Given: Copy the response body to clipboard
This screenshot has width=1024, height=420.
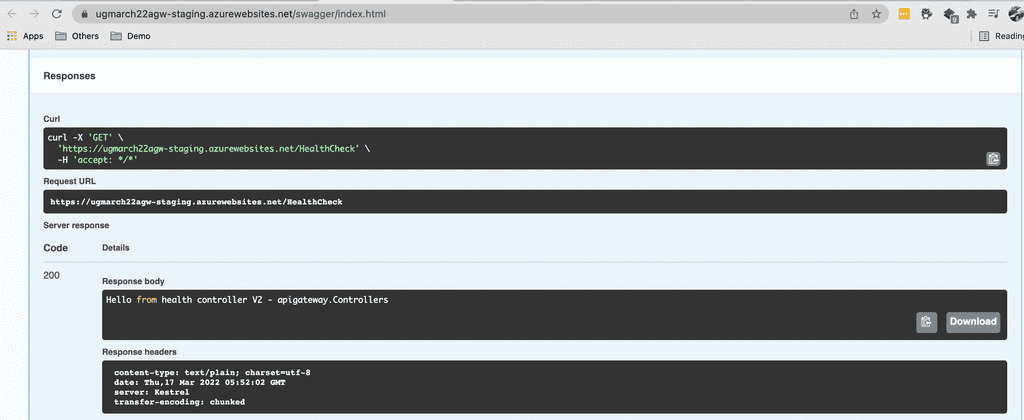Looking at the screenshot, I should [x=926, y=321].
